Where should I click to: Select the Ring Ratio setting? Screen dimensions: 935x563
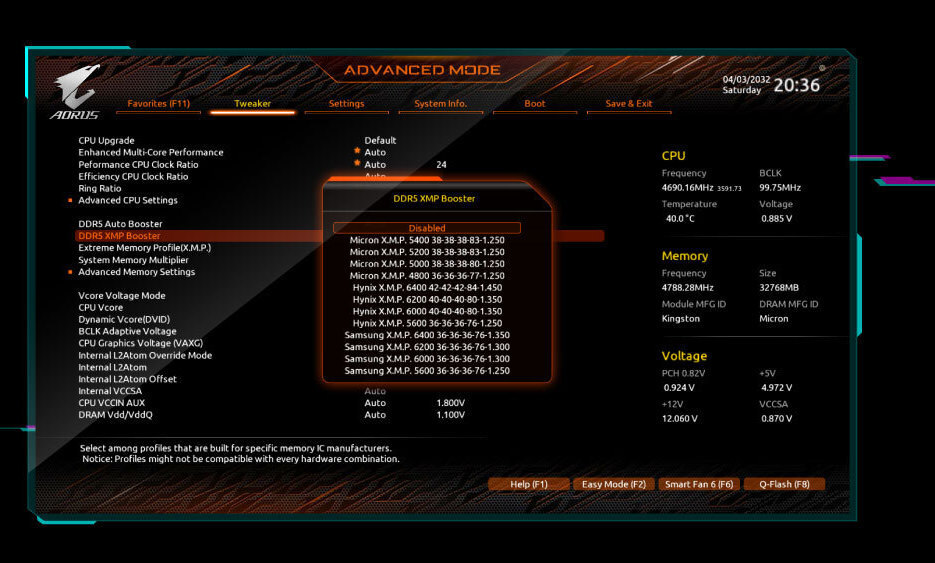[x=100, y=188]
